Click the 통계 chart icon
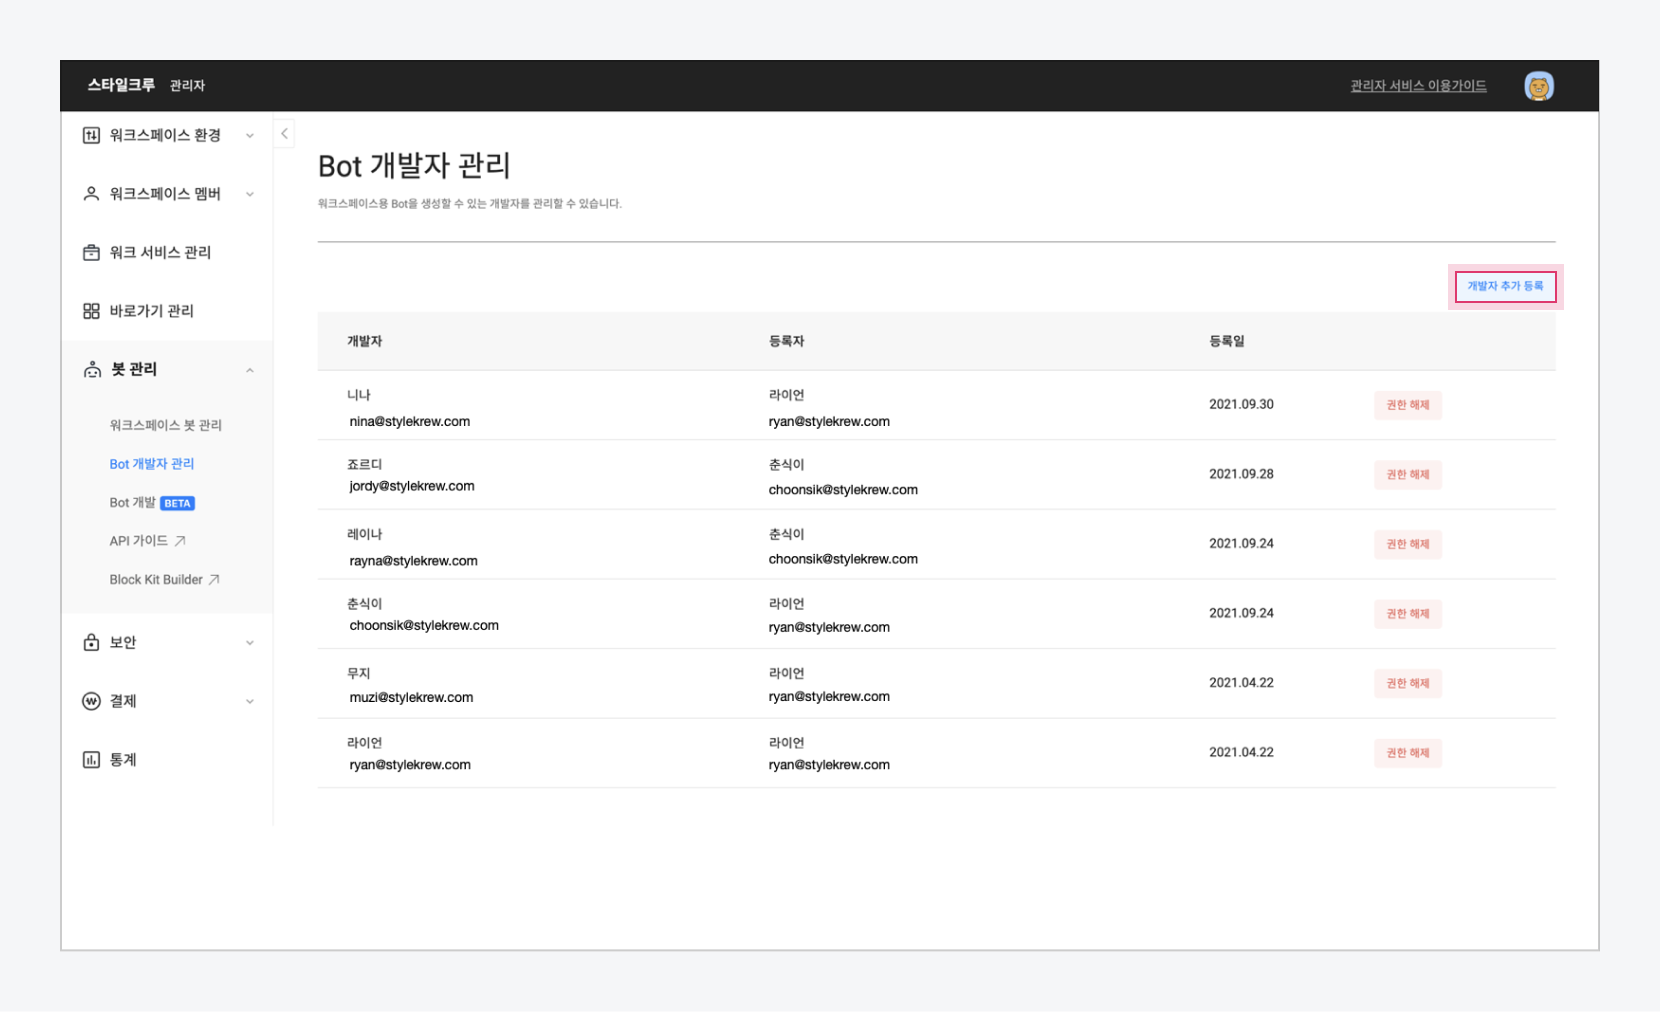 [x=91, y=760]
